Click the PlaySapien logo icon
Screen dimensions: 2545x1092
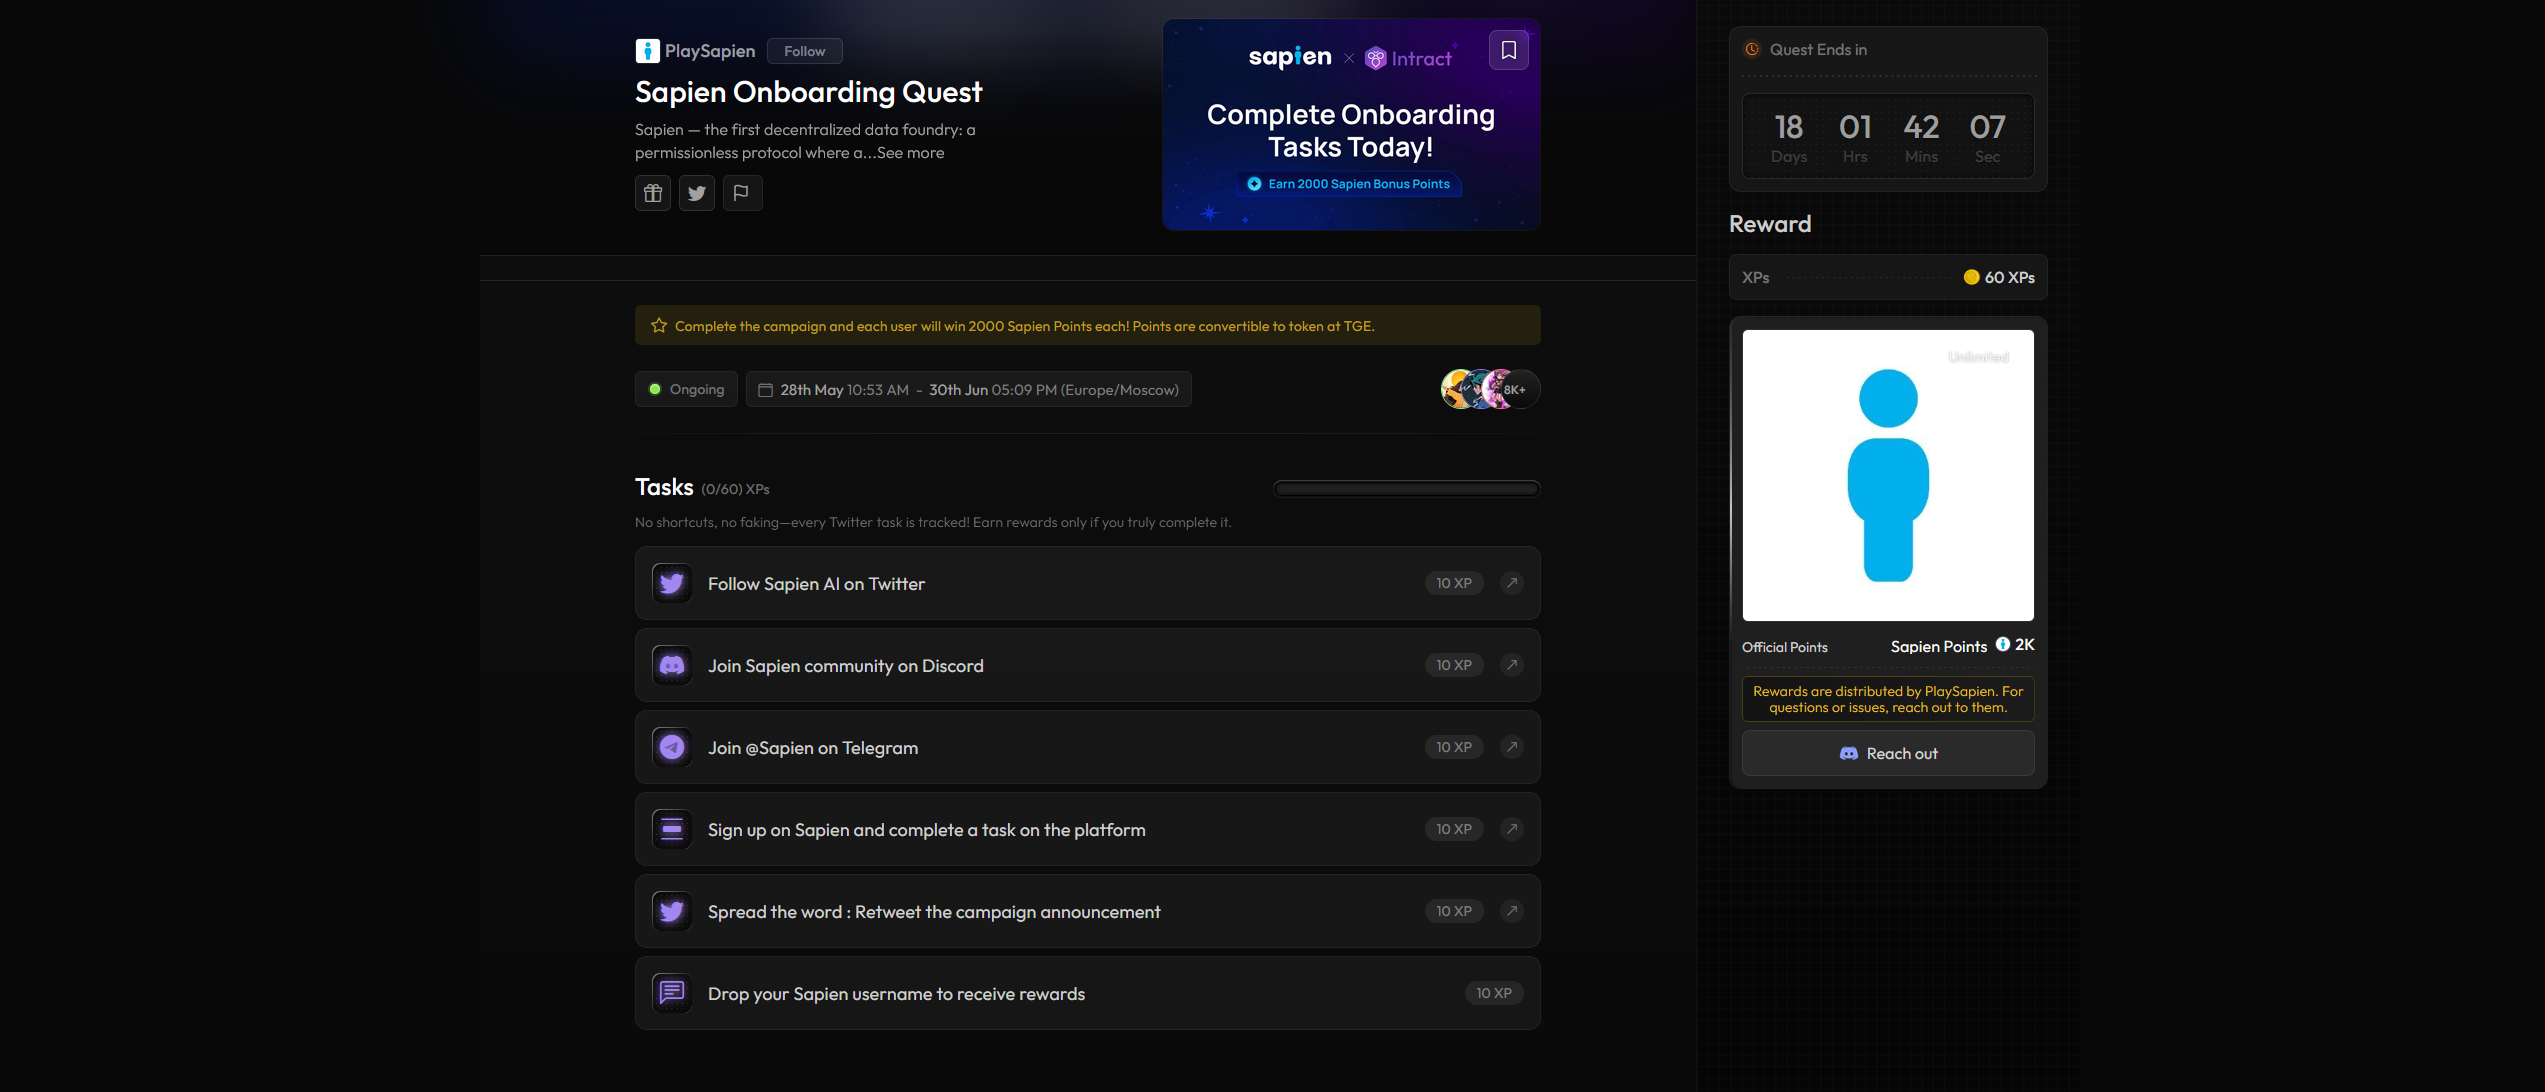(x=647, y=51)
